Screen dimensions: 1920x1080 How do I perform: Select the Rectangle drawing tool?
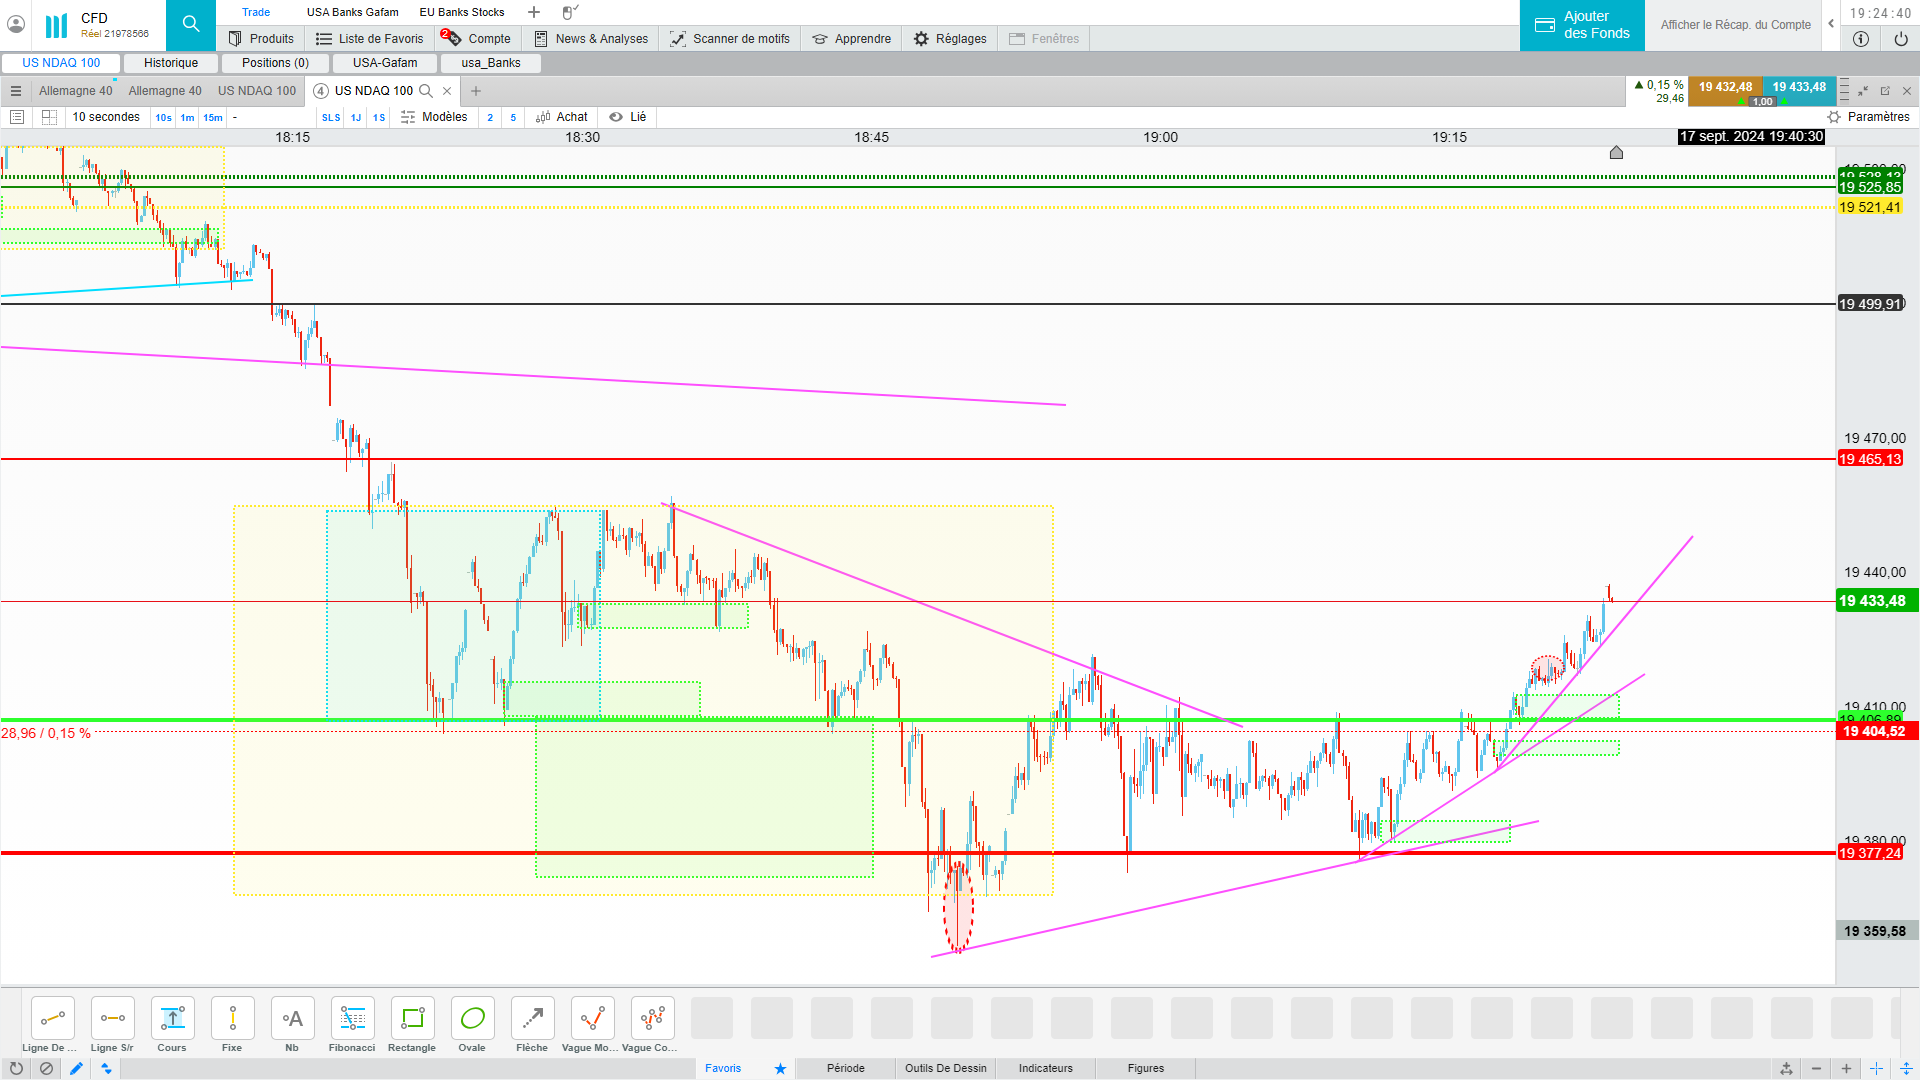(x=412, y=1019)
